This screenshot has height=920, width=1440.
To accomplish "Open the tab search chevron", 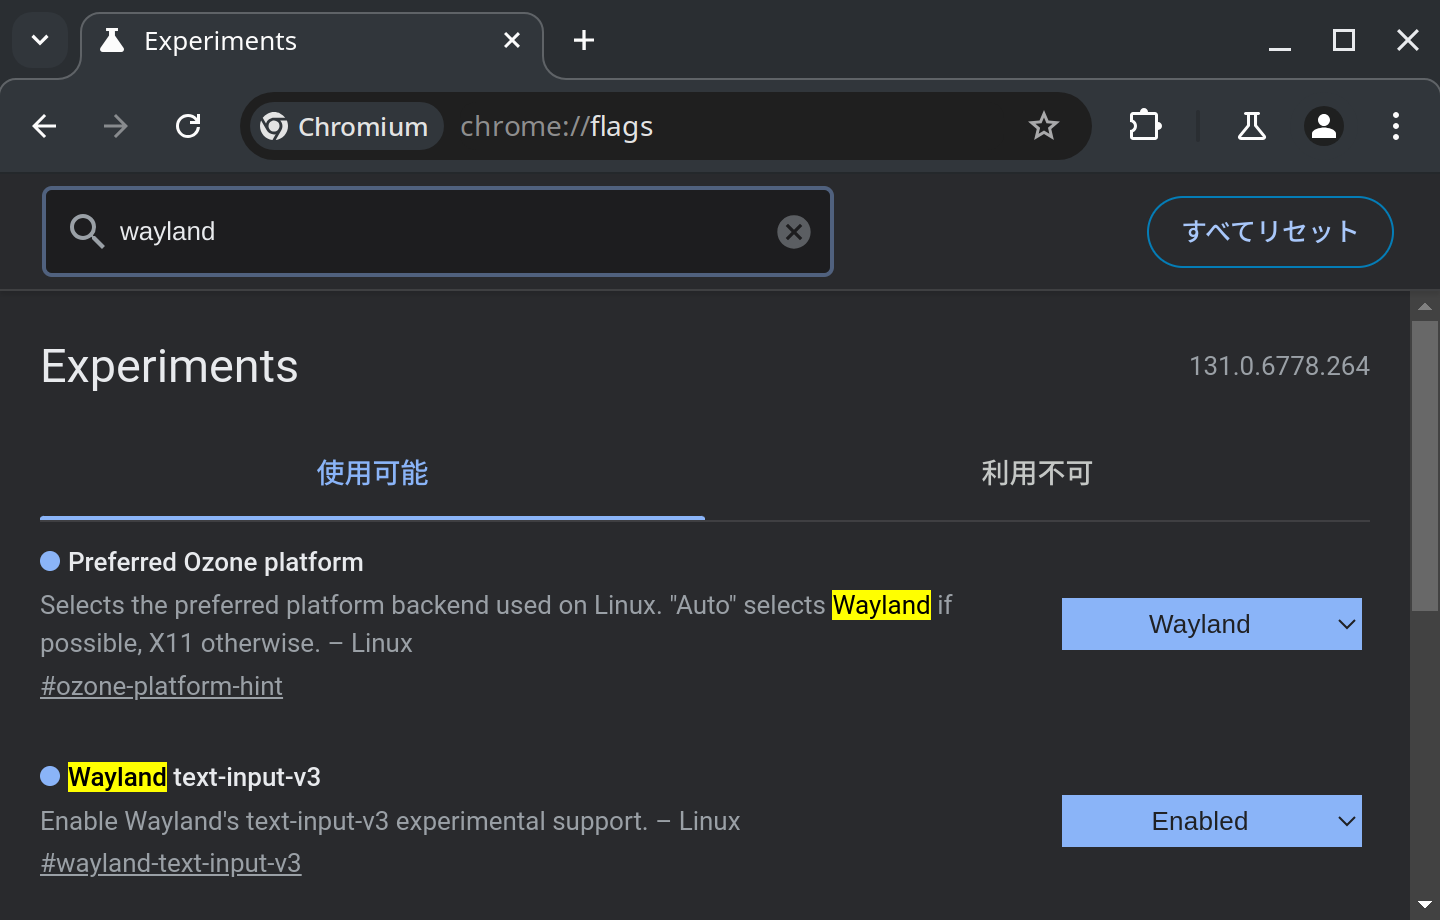I will (x=40, y=40).
